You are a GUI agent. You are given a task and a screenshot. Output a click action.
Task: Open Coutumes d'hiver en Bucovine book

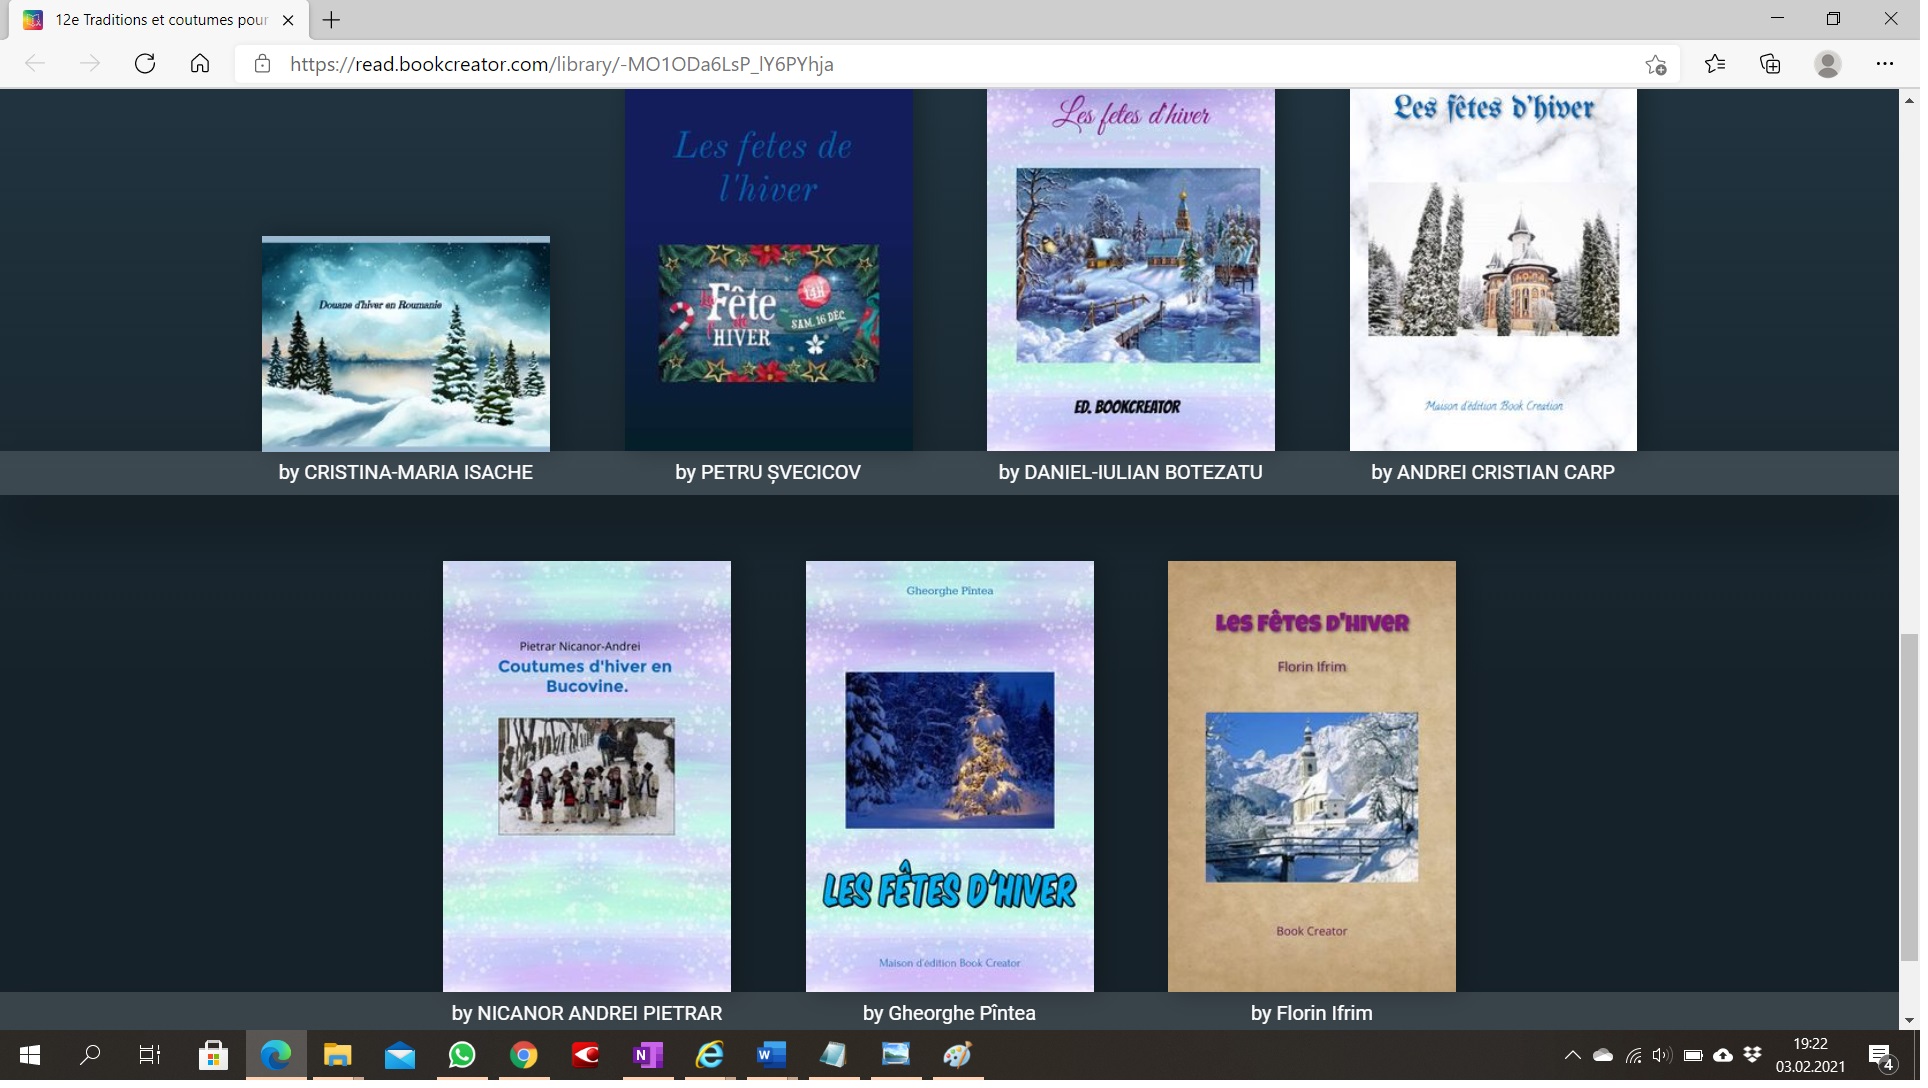coord(586,776)
